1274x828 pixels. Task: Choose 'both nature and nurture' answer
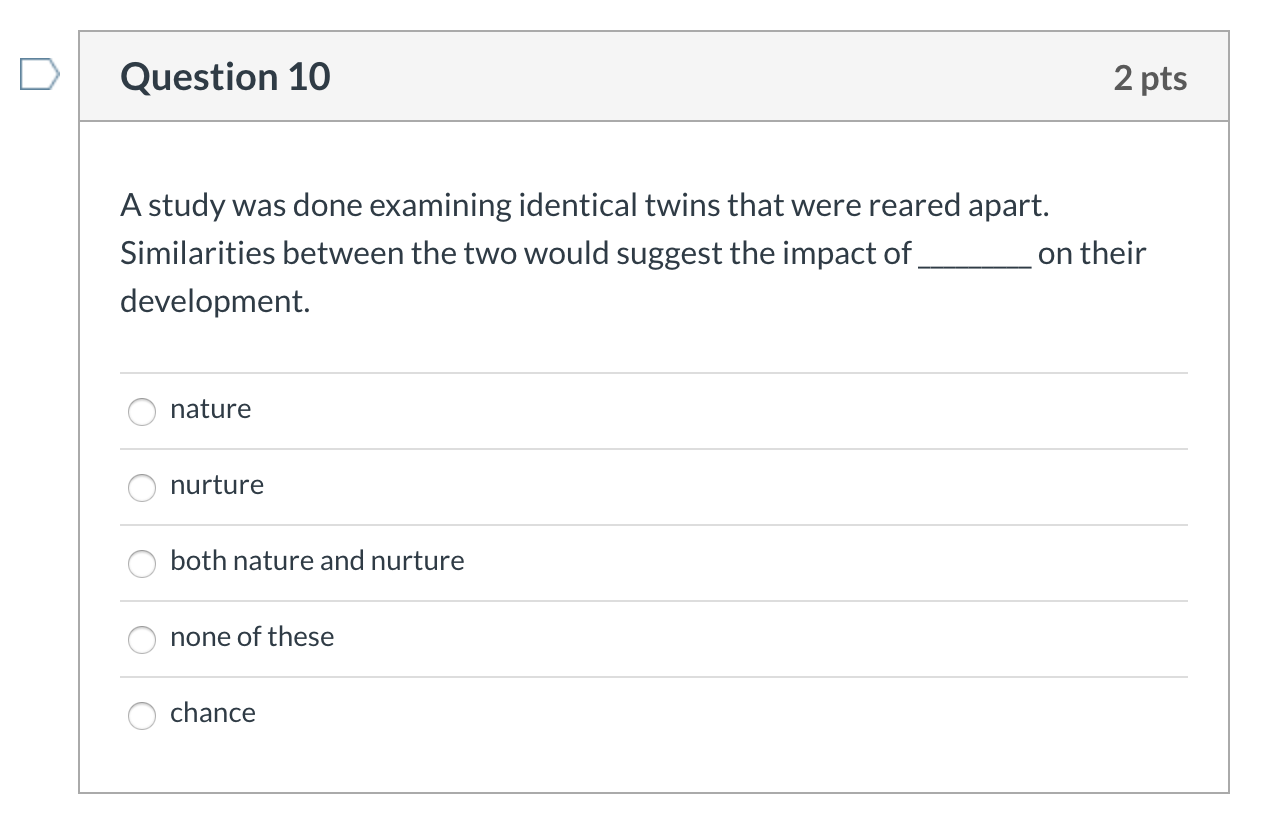[x=142, y=563]
